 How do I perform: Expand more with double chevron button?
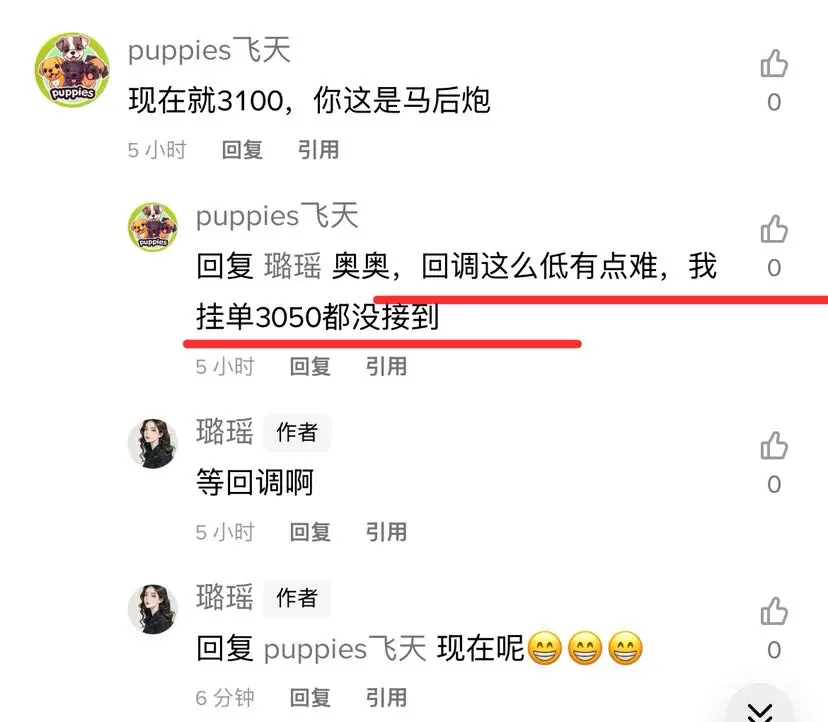pyautogui.click(x=760, y=710)
